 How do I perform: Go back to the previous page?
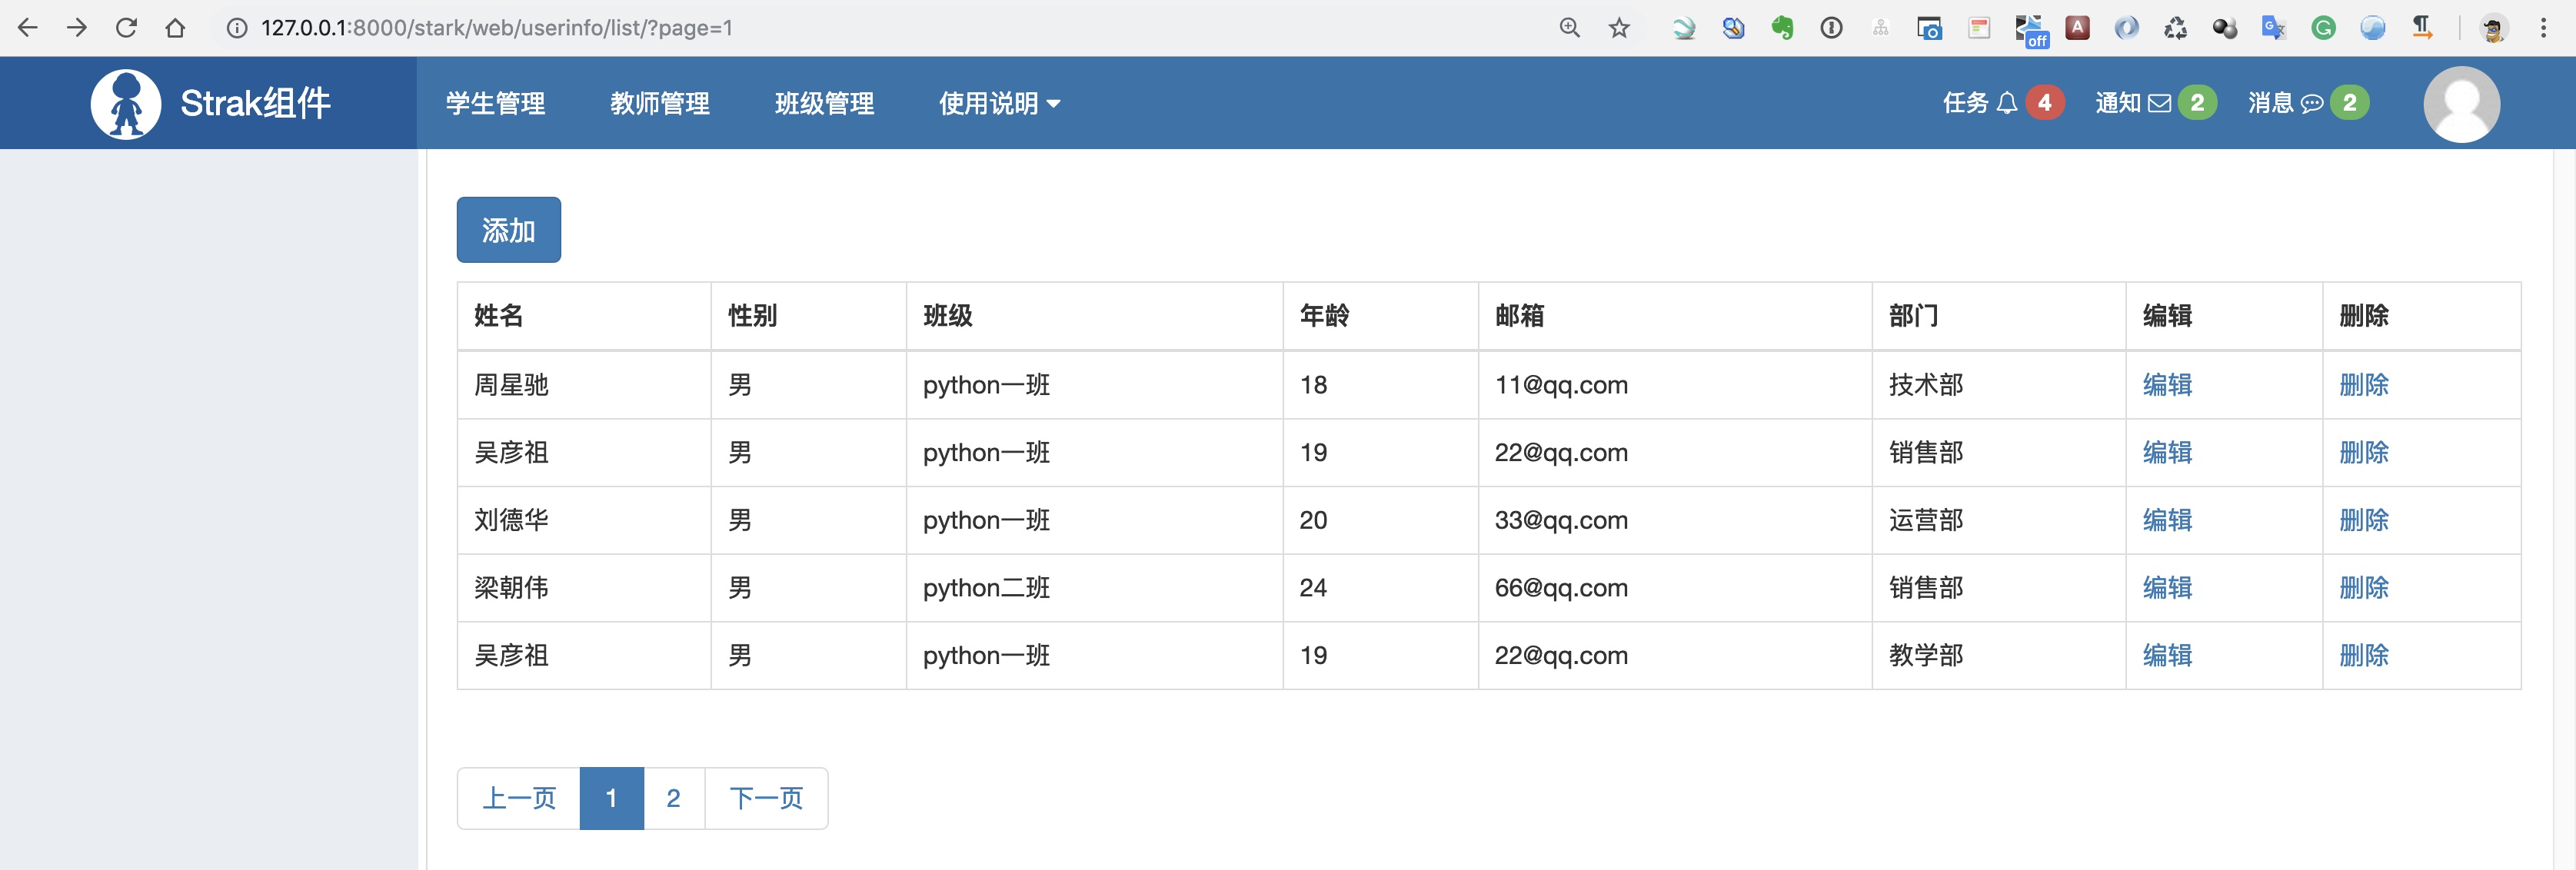28,28
